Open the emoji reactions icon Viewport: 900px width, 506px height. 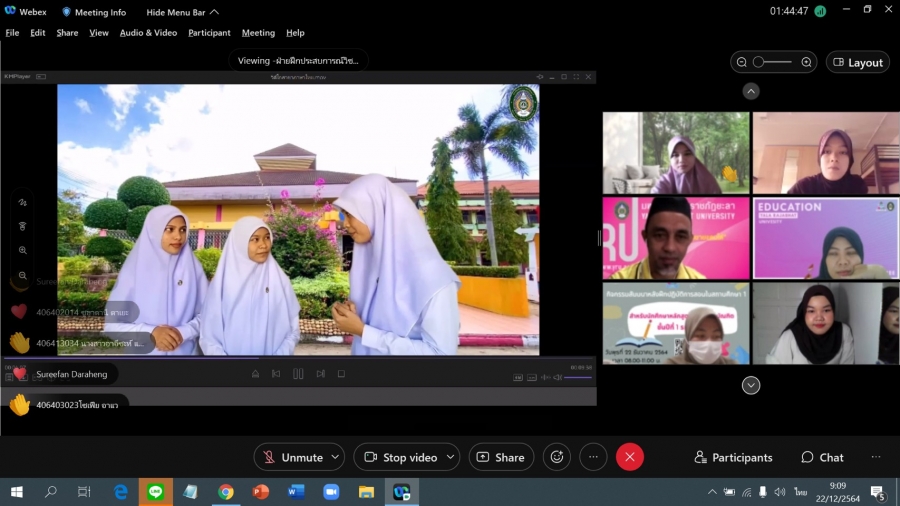(557, 457)
